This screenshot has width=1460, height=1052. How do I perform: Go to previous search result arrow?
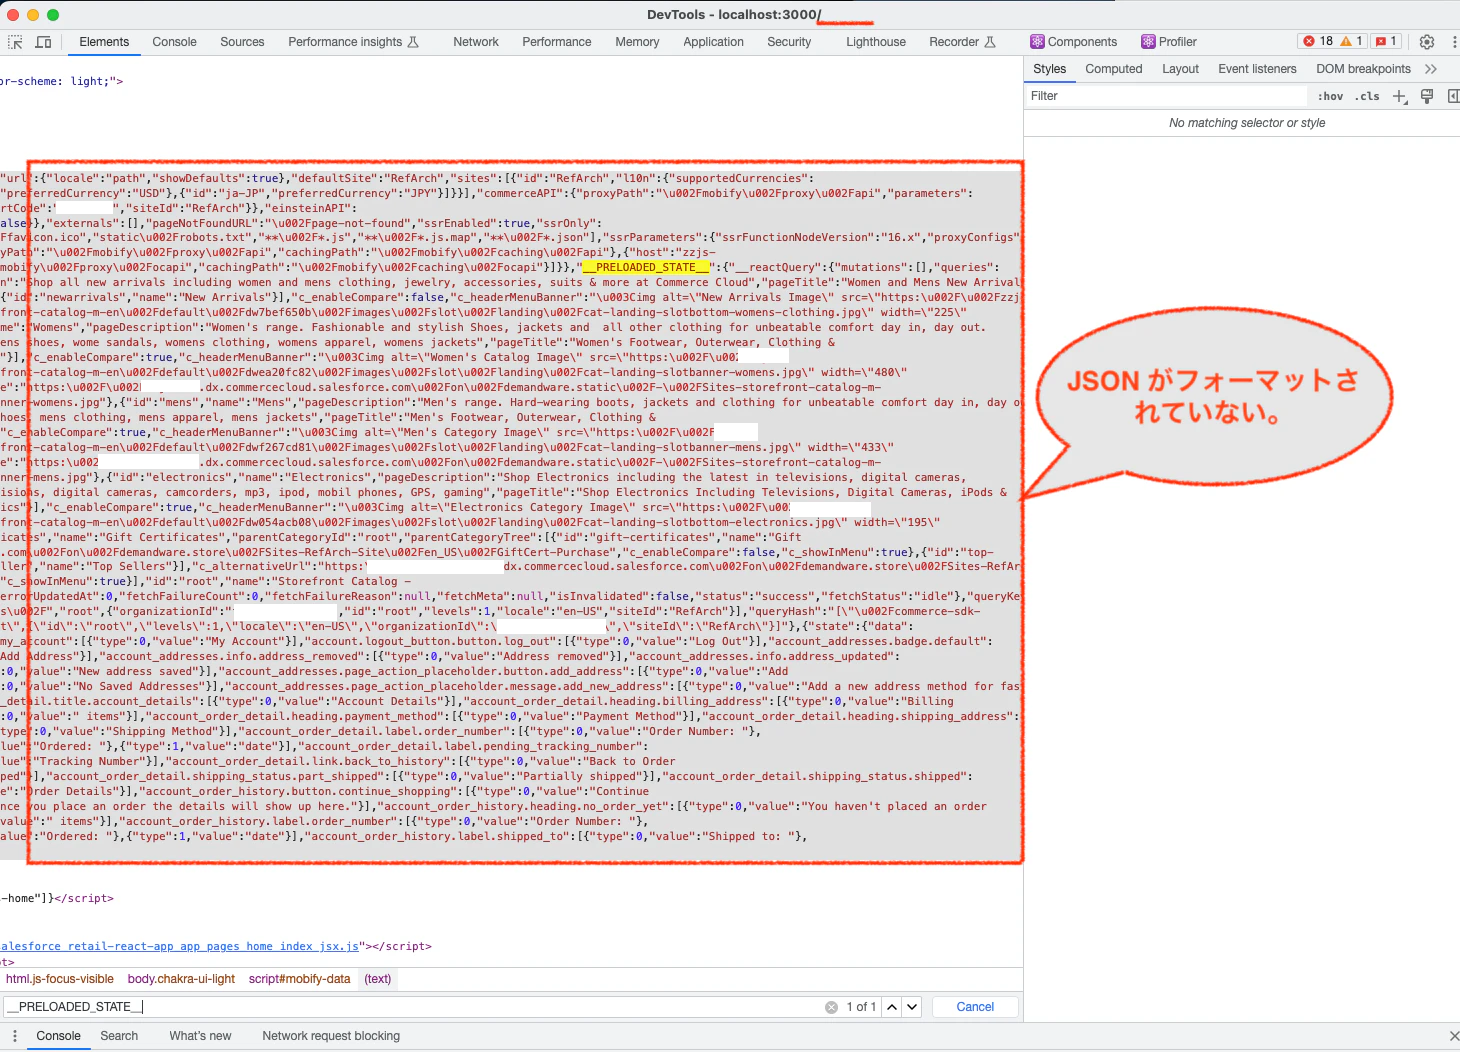tap(892, 1007)
